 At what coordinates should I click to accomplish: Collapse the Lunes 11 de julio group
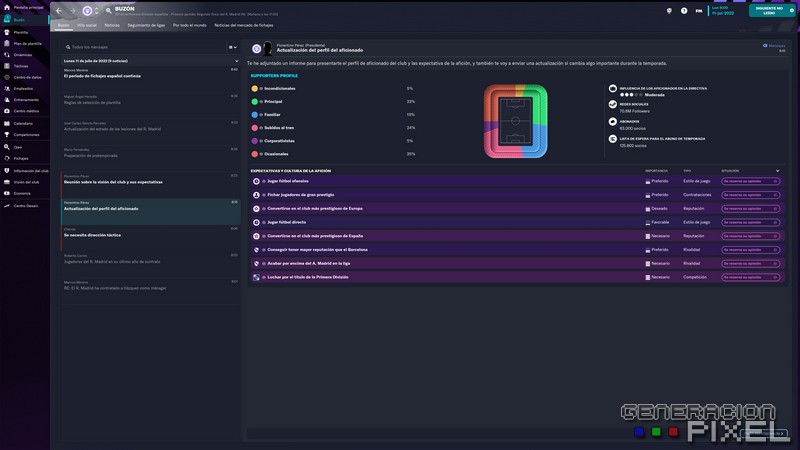pyautogui.click(x=236, y=61)
